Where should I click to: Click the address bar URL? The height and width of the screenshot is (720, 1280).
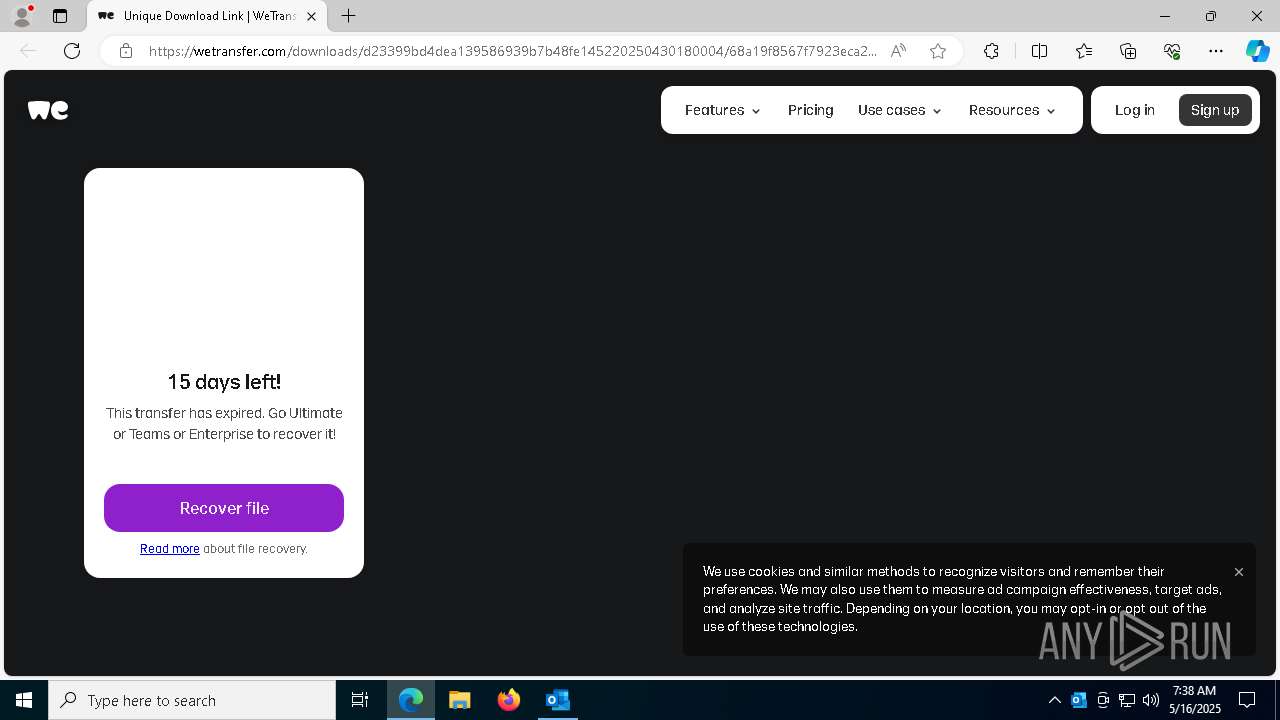point(512,51)
